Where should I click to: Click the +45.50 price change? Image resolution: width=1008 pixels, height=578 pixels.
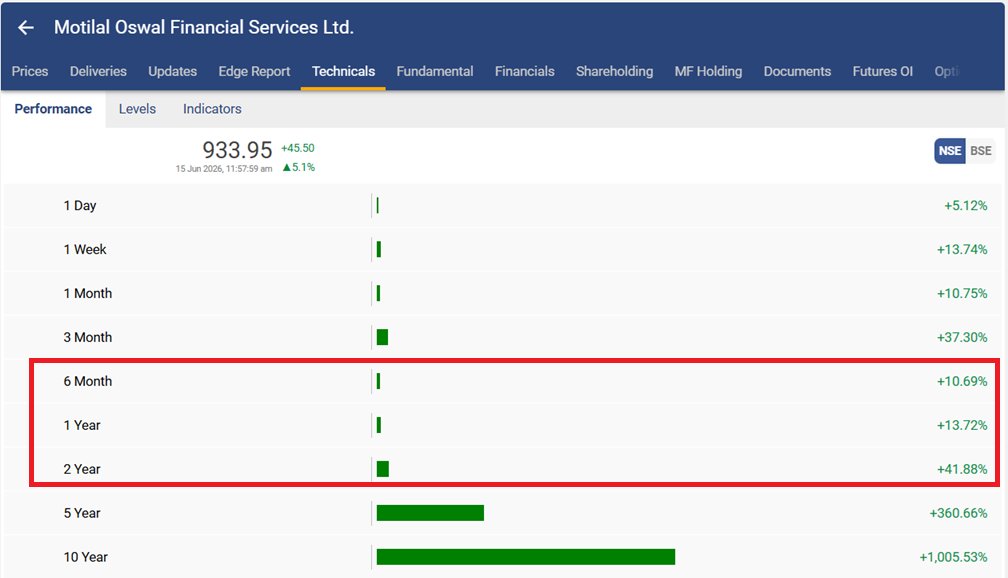tap(298, 148)
